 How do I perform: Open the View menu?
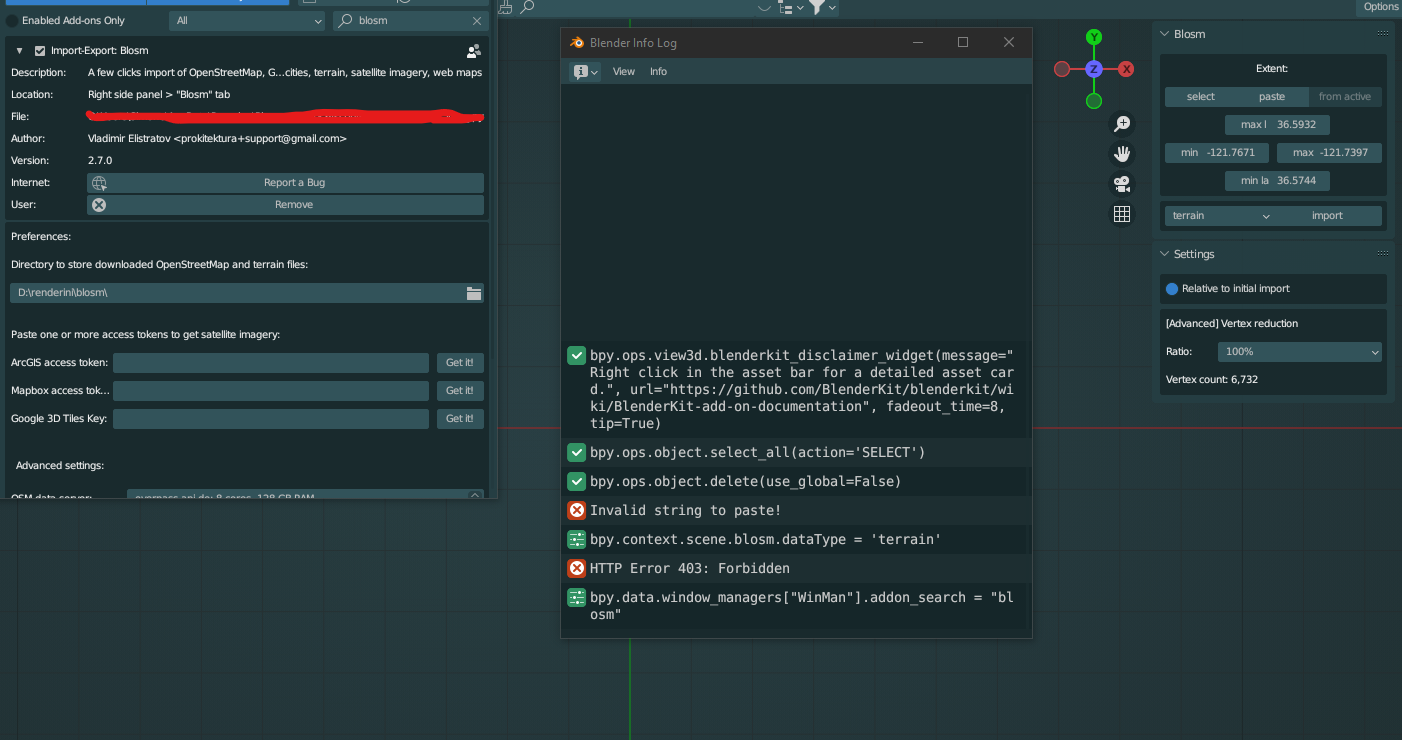coord(624,71)
